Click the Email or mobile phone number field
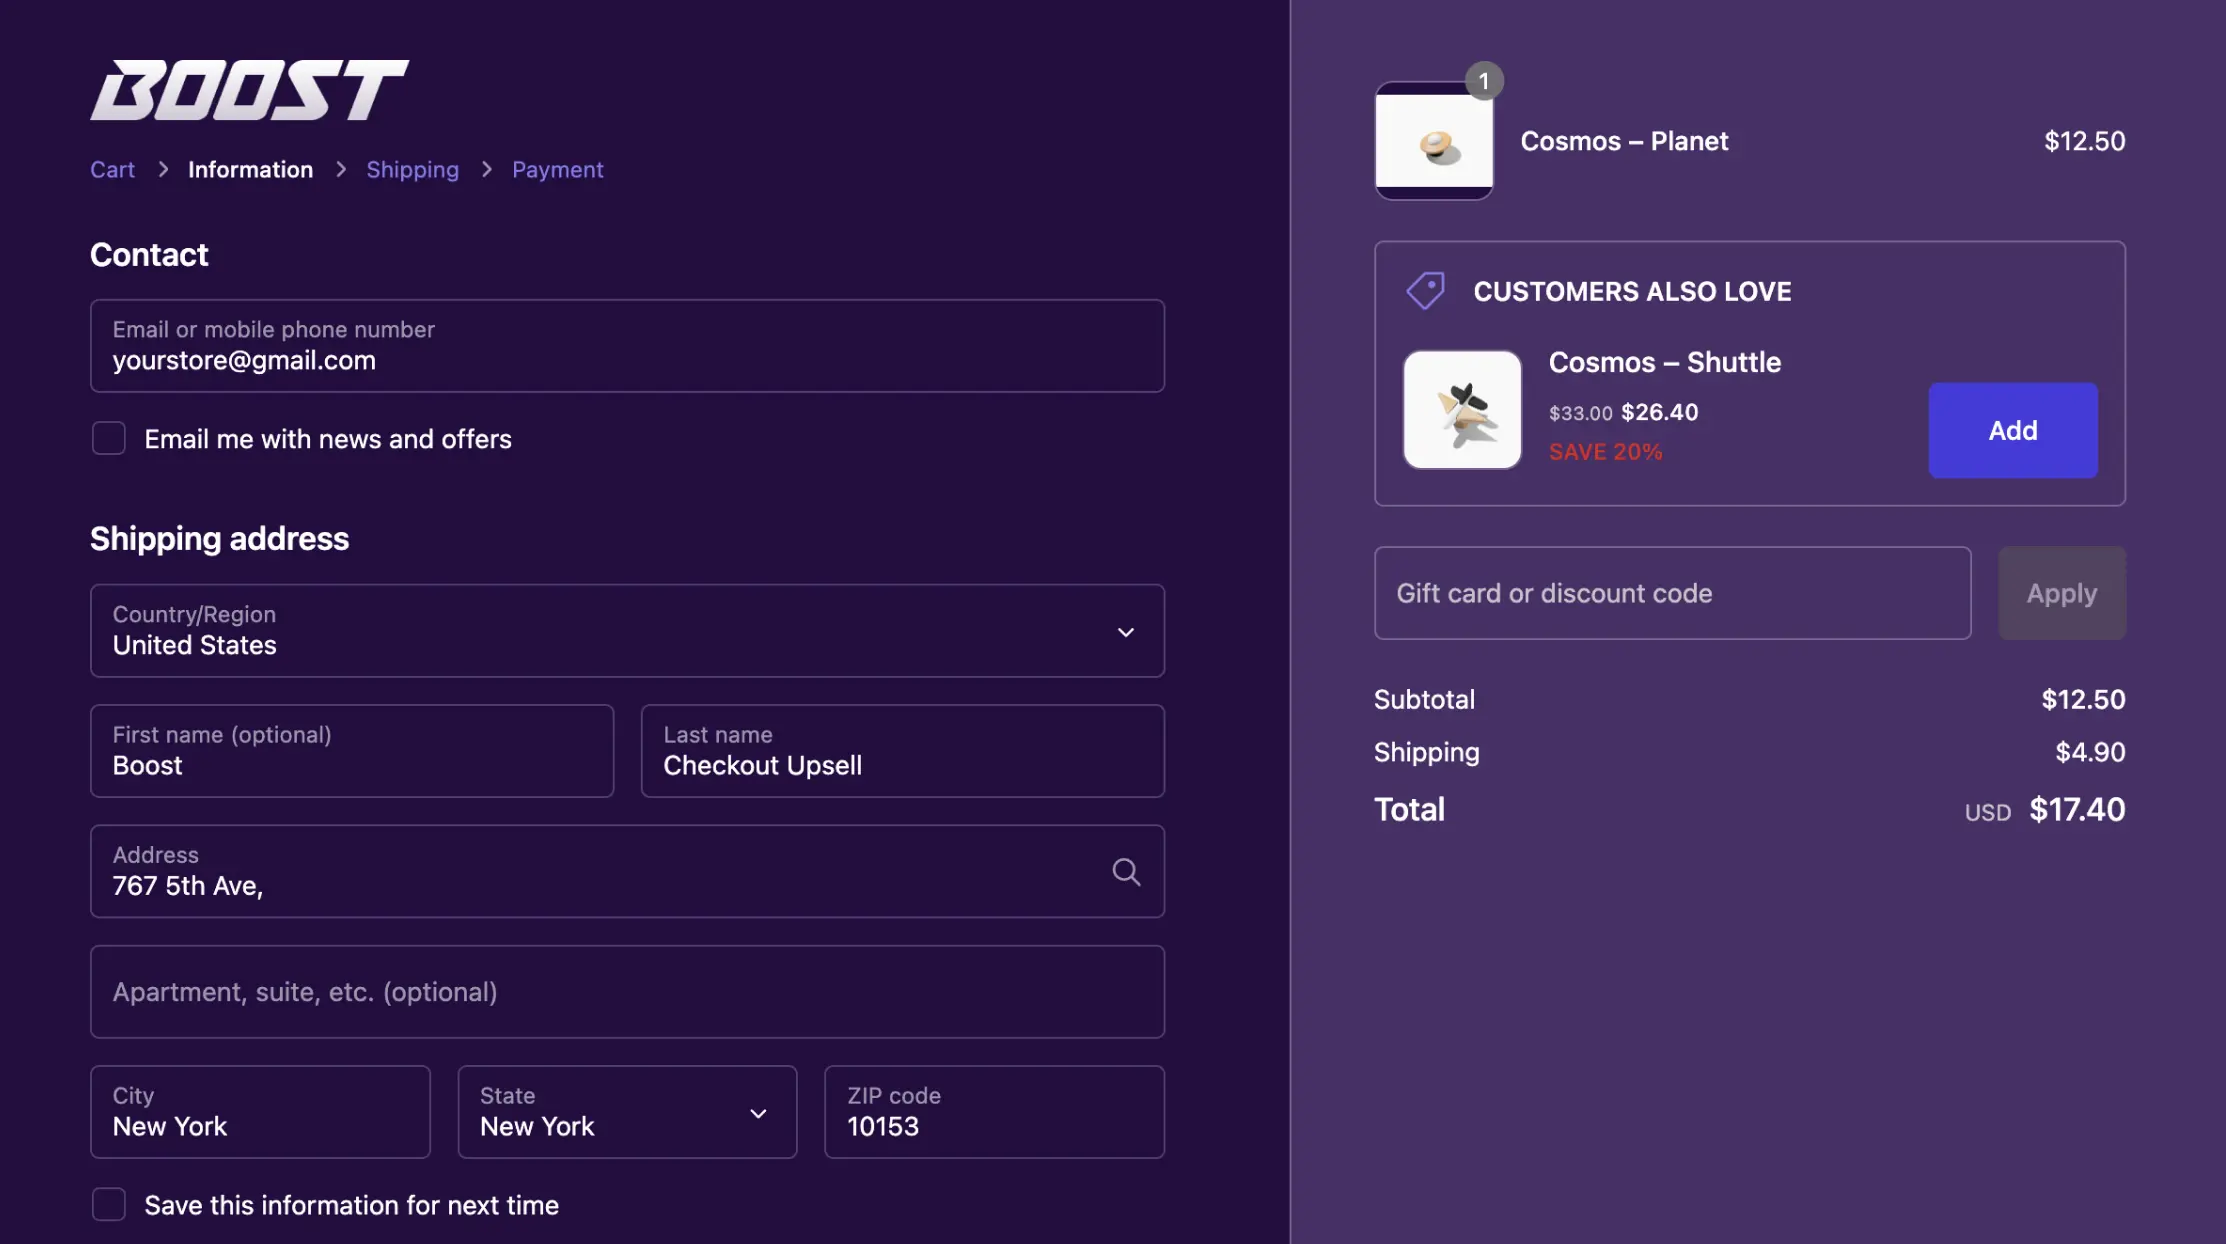Image resolution: width=2226 pixels, height=1244 pixels. 627,346
